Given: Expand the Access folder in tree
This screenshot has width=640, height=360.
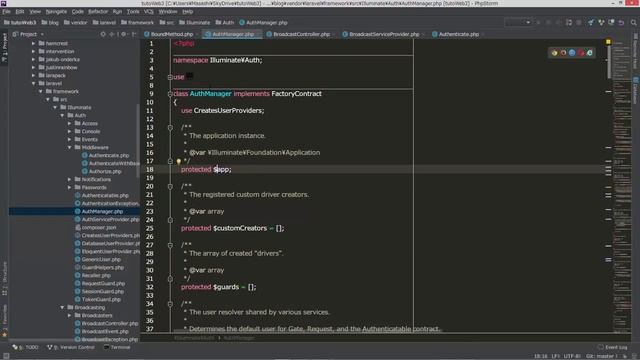Looking at the screenshot, I should point(69,123).
